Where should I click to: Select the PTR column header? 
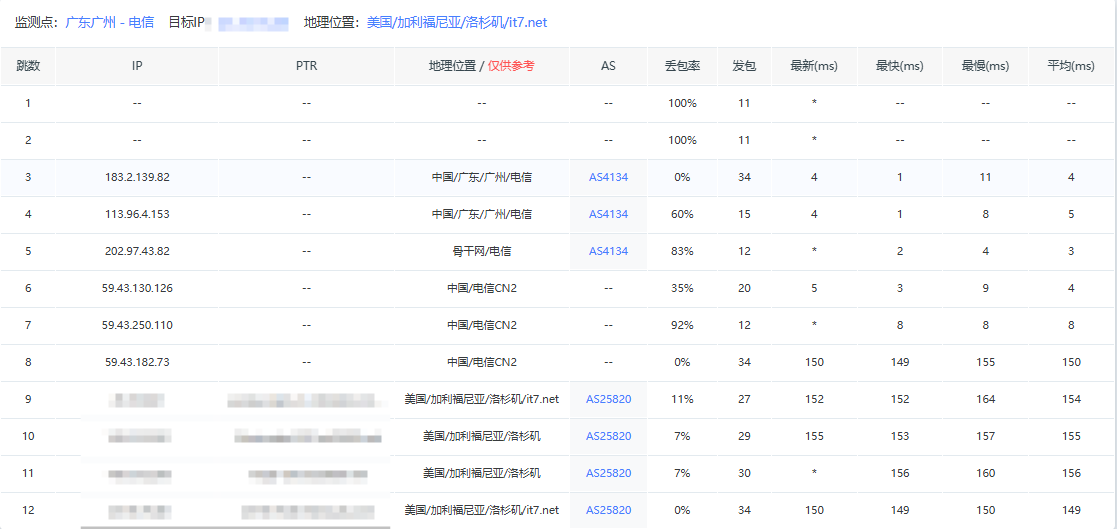[x=306, y=66]
